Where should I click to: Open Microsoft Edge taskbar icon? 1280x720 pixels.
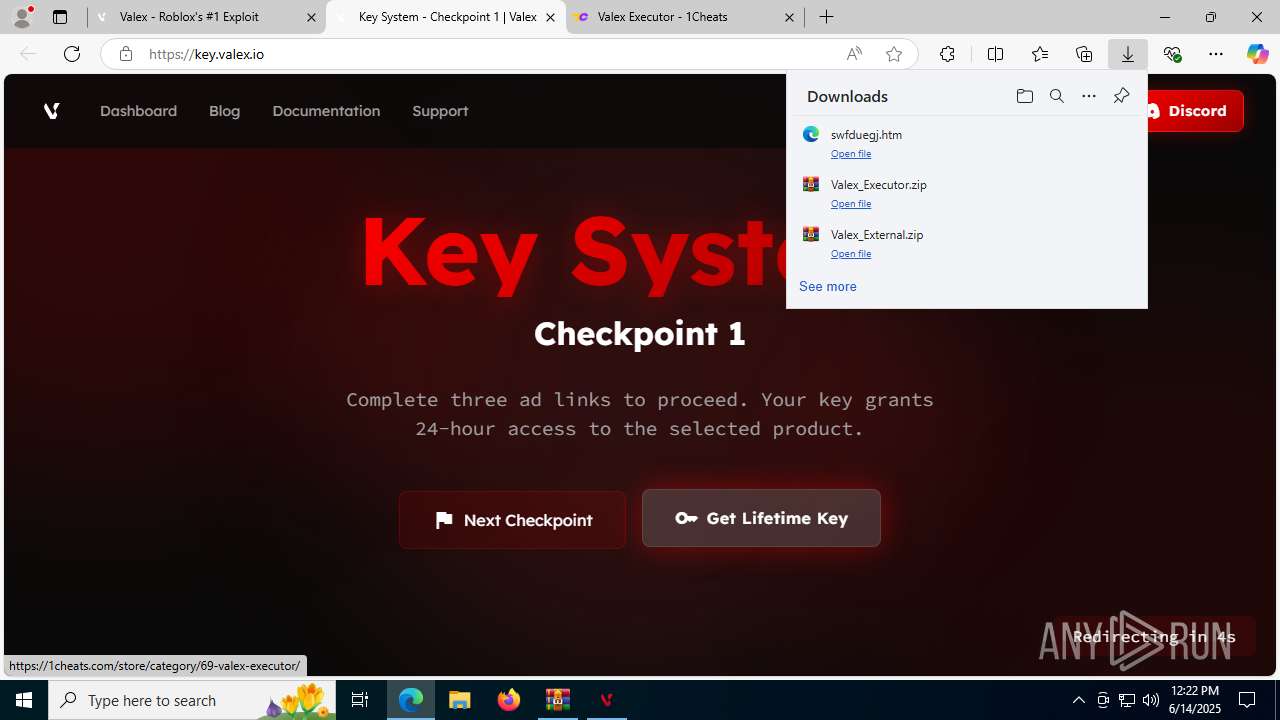pyautogui.click(x=411, y=700)
